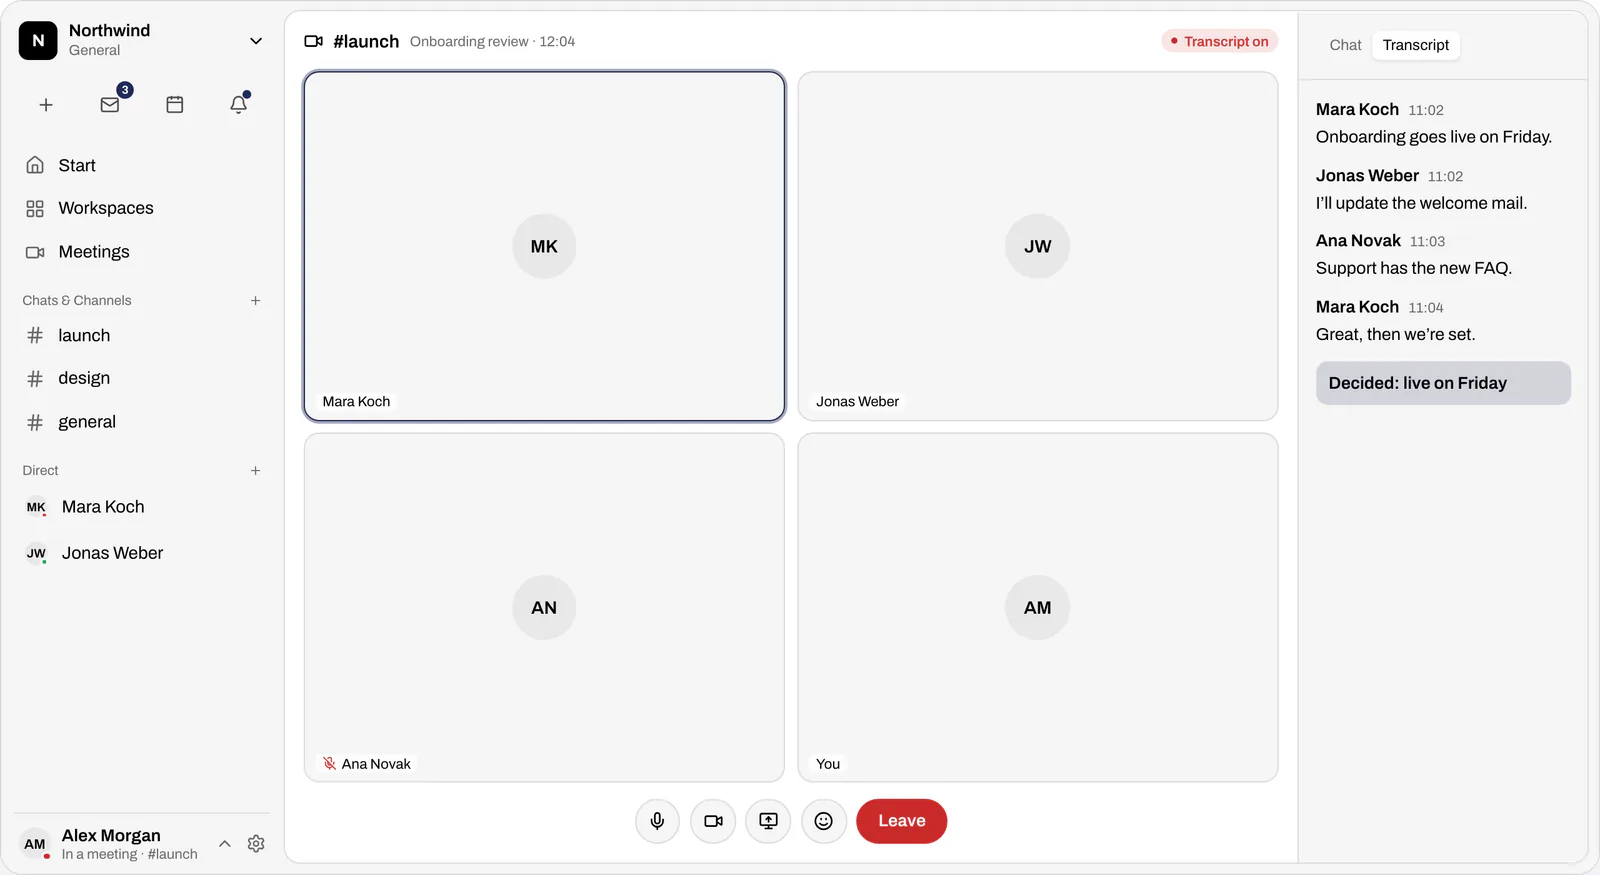Open the inbox with 3 unread
Image resolution: width=1600 pixels, height=875 pixels.
click(x=110, y=105)
